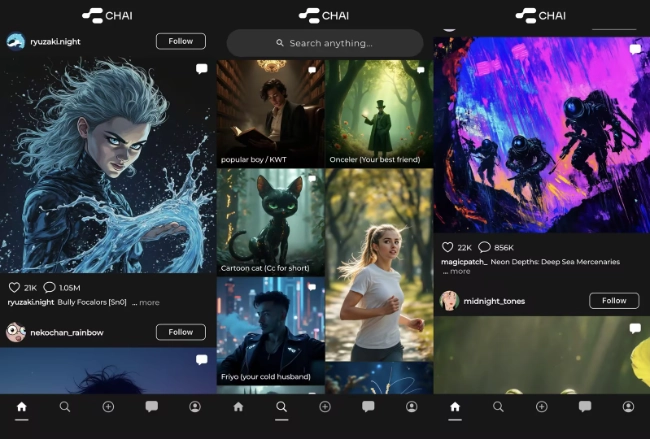650x439 pixels.
Task: Like the ryuzaki.night post with heart icon
Action: 14,288
